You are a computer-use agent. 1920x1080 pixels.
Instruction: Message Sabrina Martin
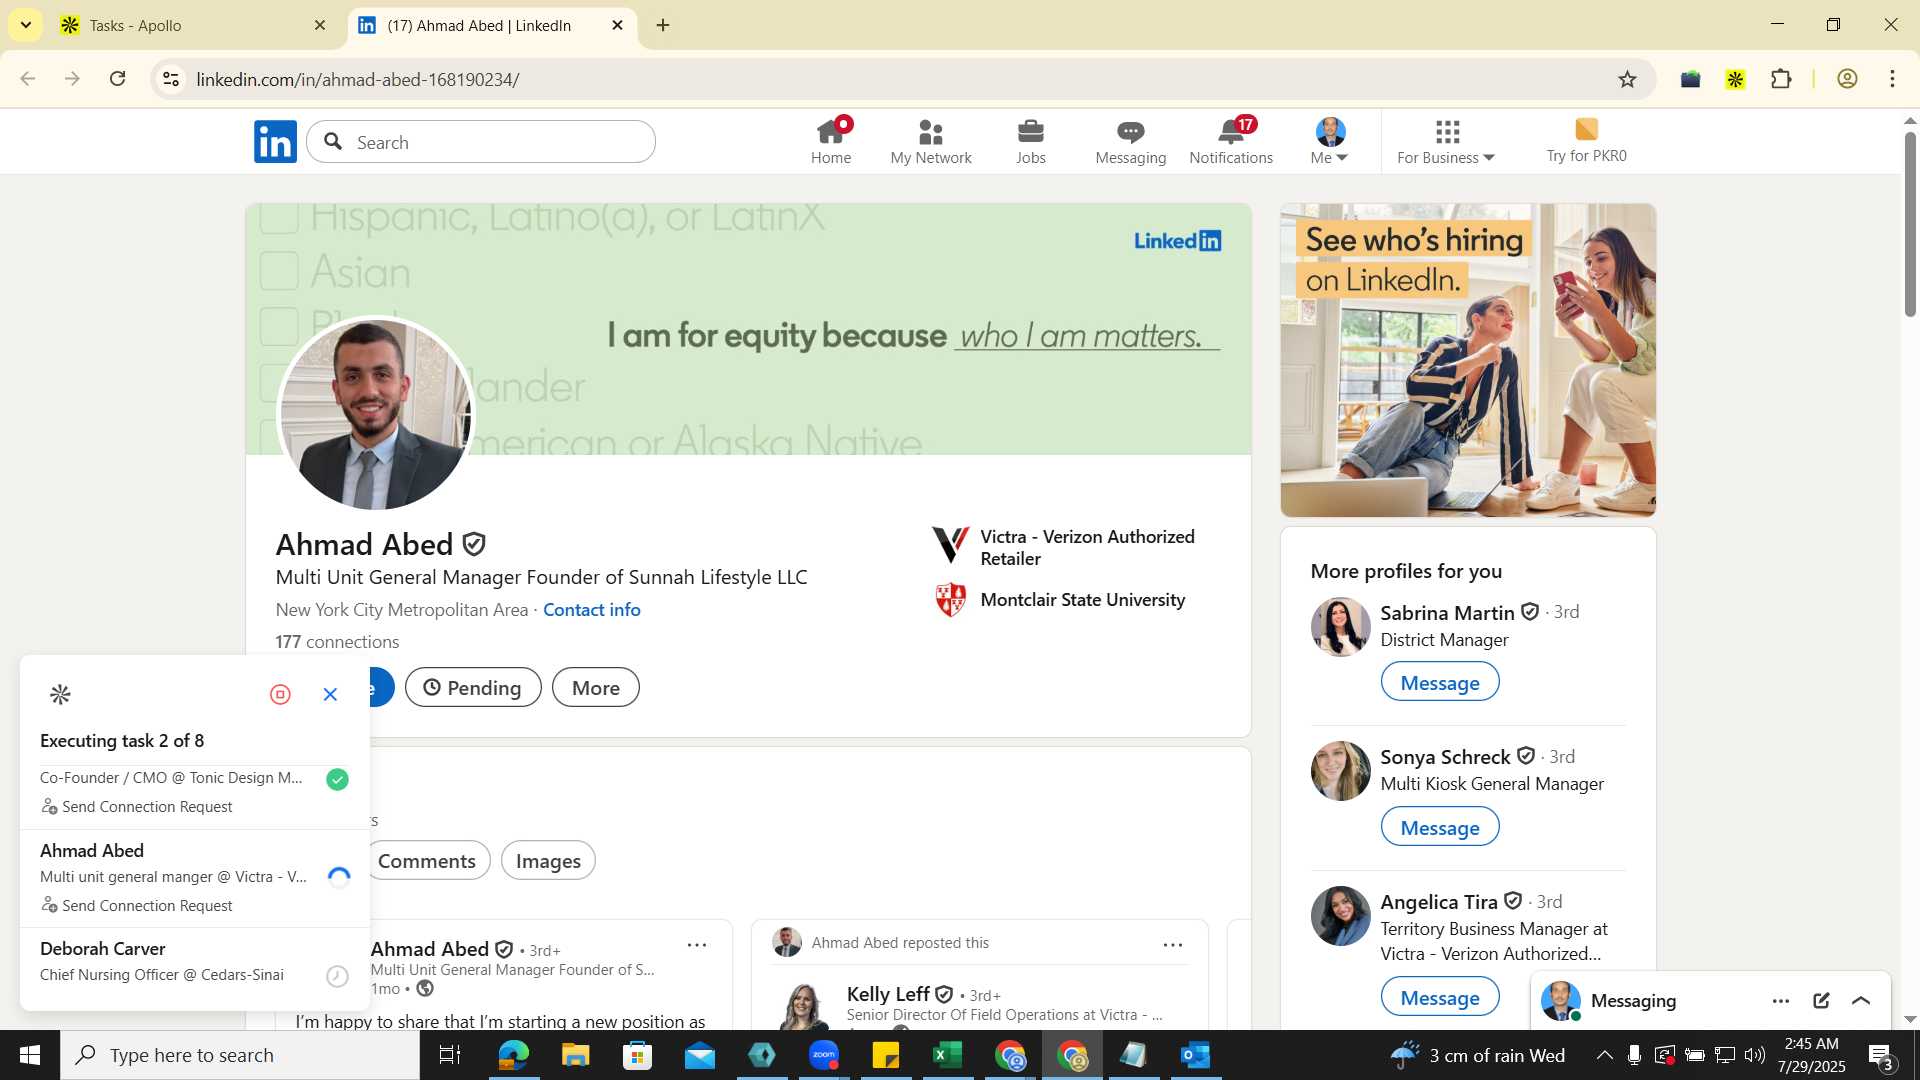pos(1440,682)
